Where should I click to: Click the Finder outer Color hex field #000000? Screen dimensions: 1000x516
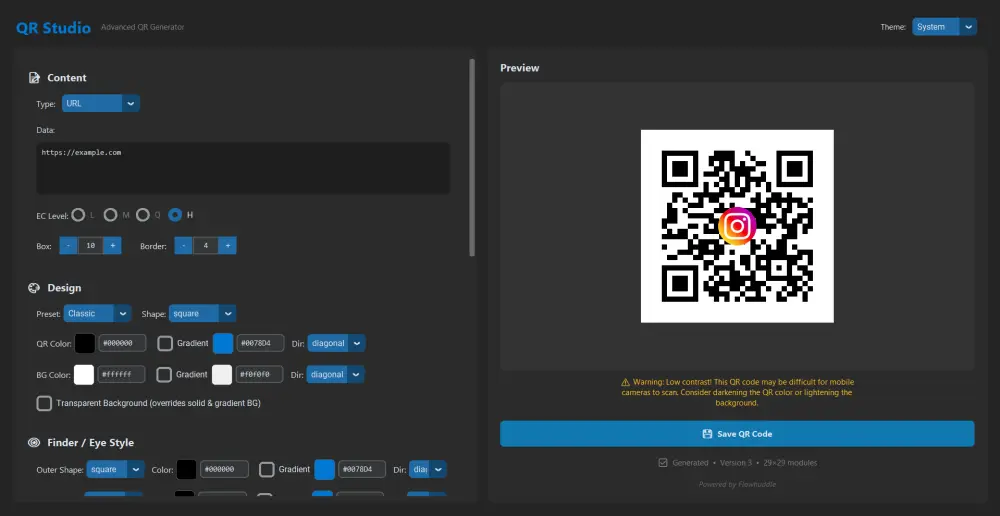[224, 469]
